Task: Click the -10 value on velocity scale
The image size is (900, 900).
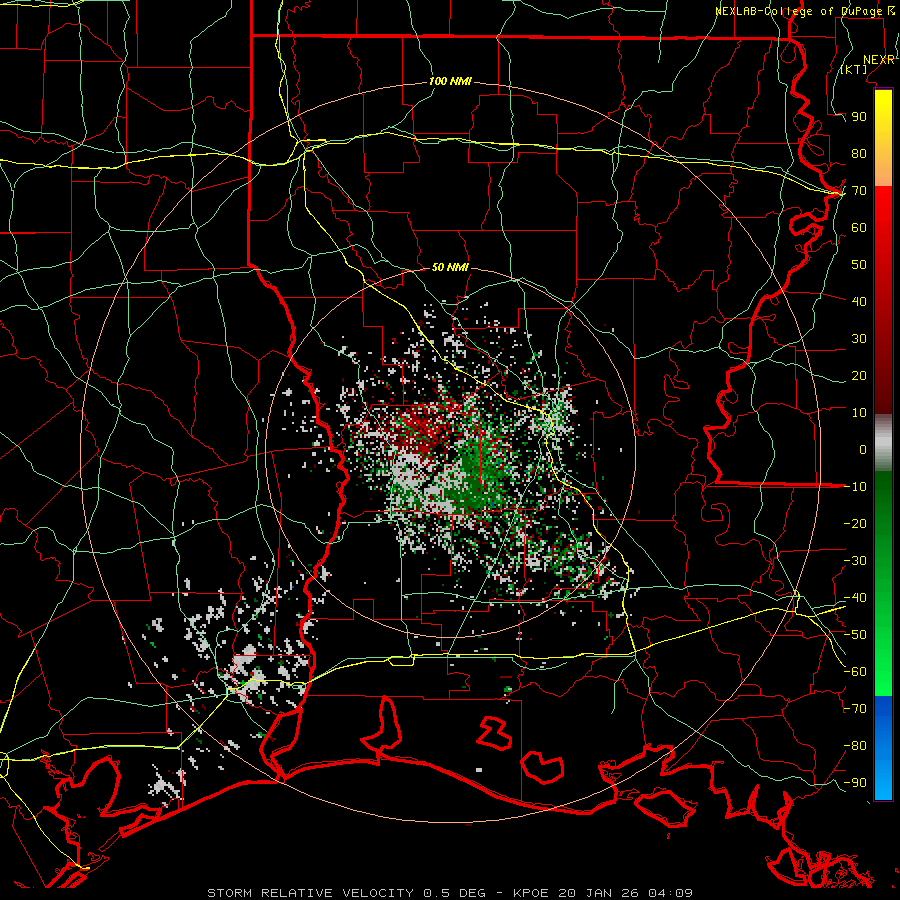Action: pos(855,487)
